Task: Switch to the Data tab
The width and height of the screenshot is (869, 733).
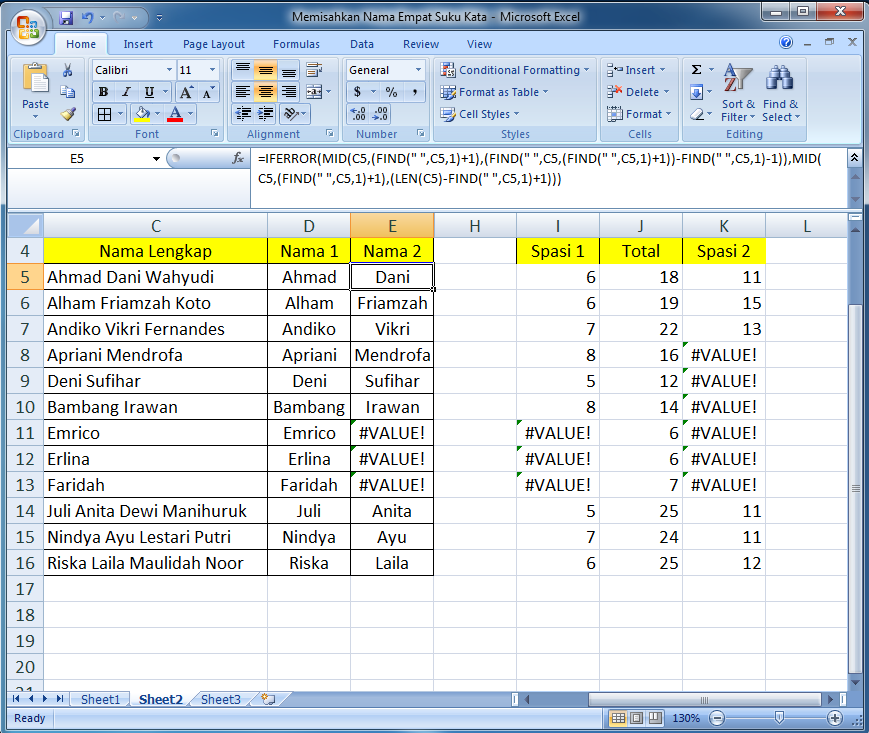Action: 361,44
